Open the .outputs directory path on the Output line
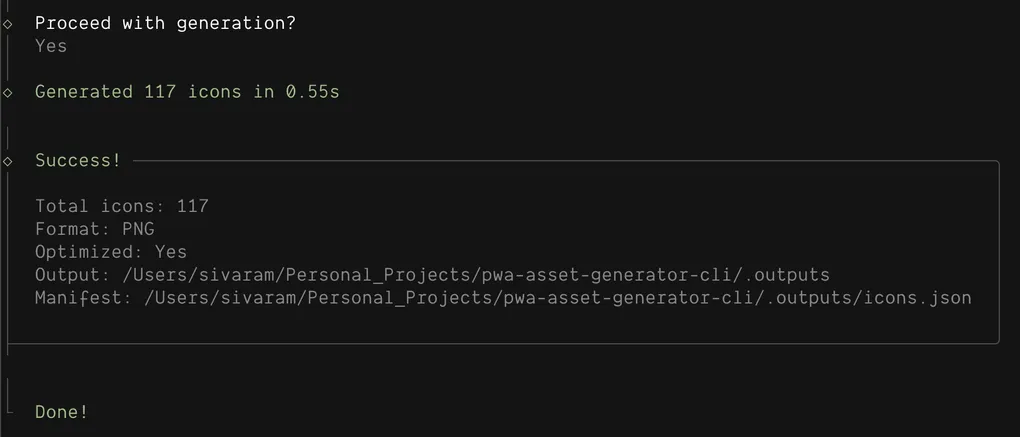 tap(480, 275)
